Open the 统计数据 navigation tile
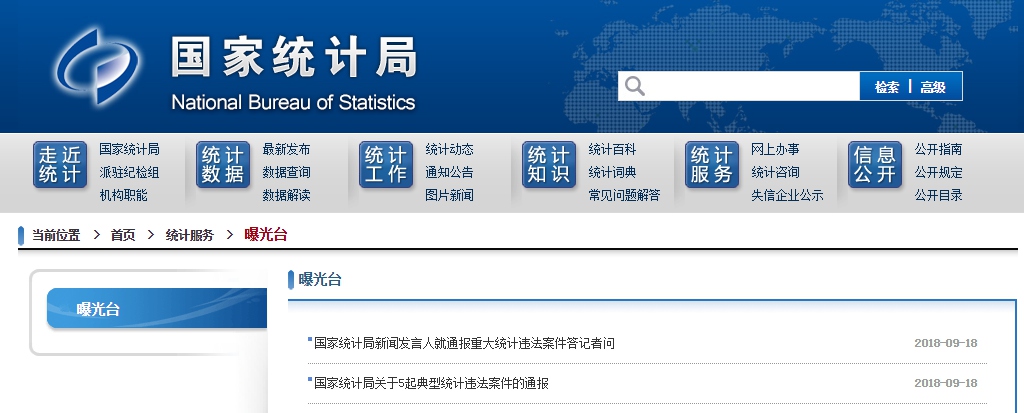Viewport: 1024px width, 413px height. [x=223, y=165]
